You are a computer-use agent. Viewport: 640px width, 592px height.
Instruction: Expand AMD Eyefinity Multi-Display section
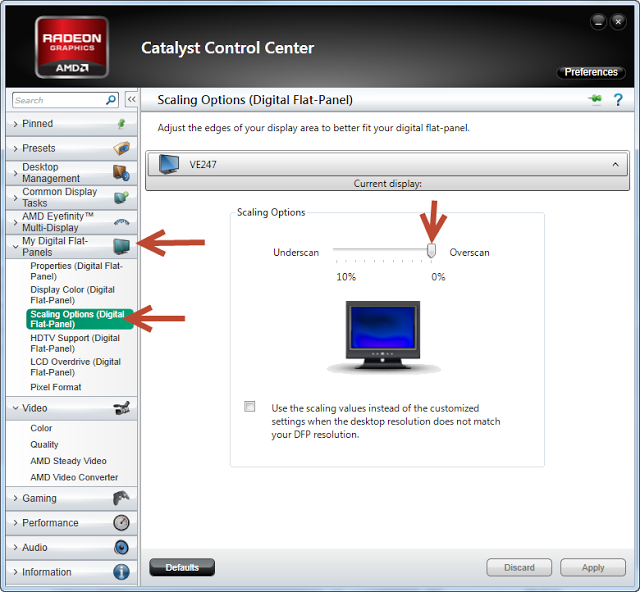pos(16,223)
